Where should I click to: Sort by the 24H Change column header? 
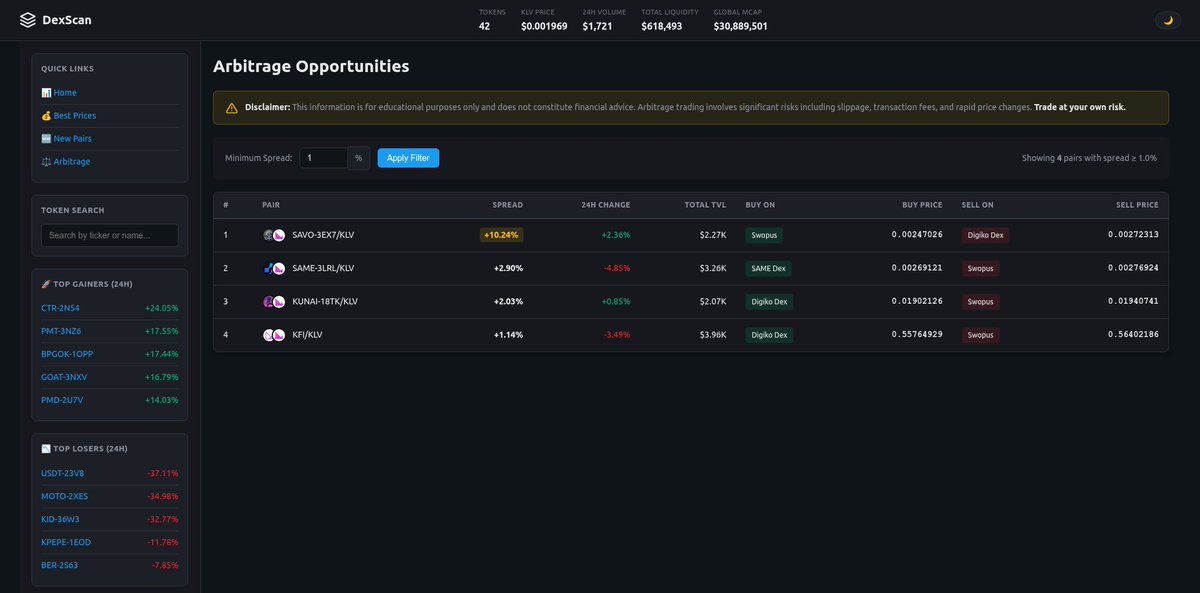(606, 205)
